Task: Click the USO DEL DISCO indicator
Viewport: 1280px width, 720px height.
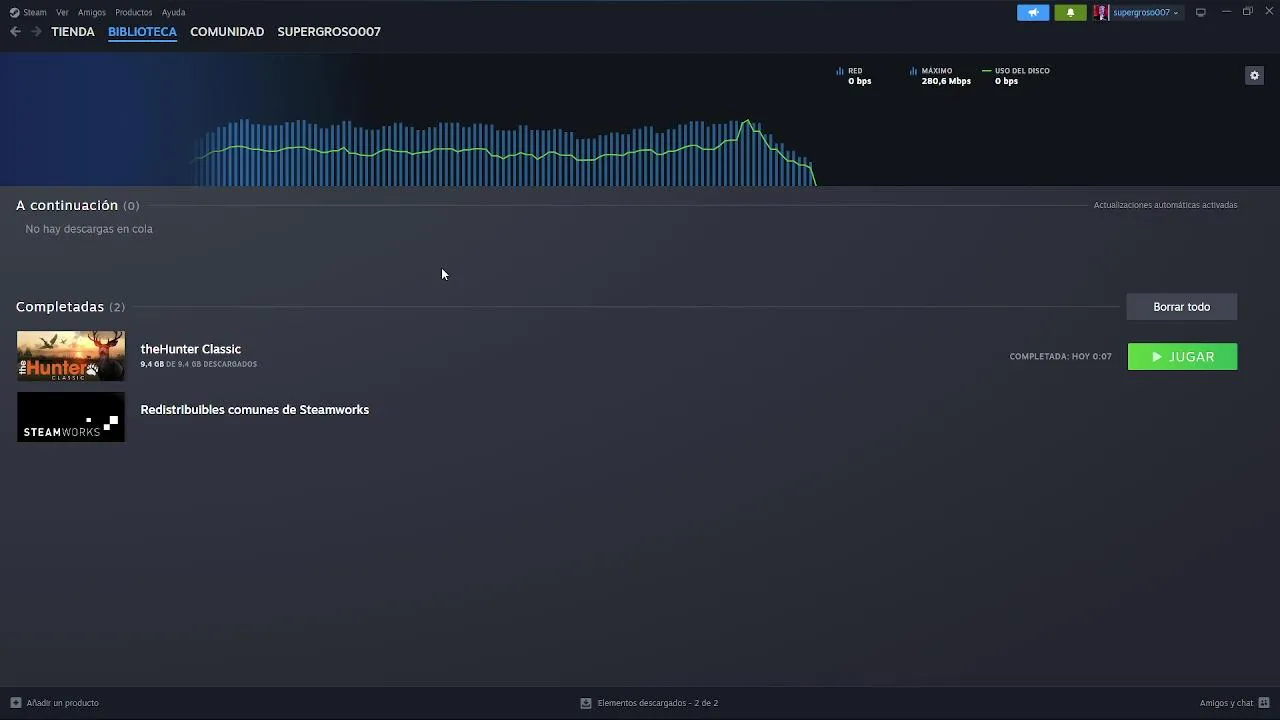Action: 1016,76
